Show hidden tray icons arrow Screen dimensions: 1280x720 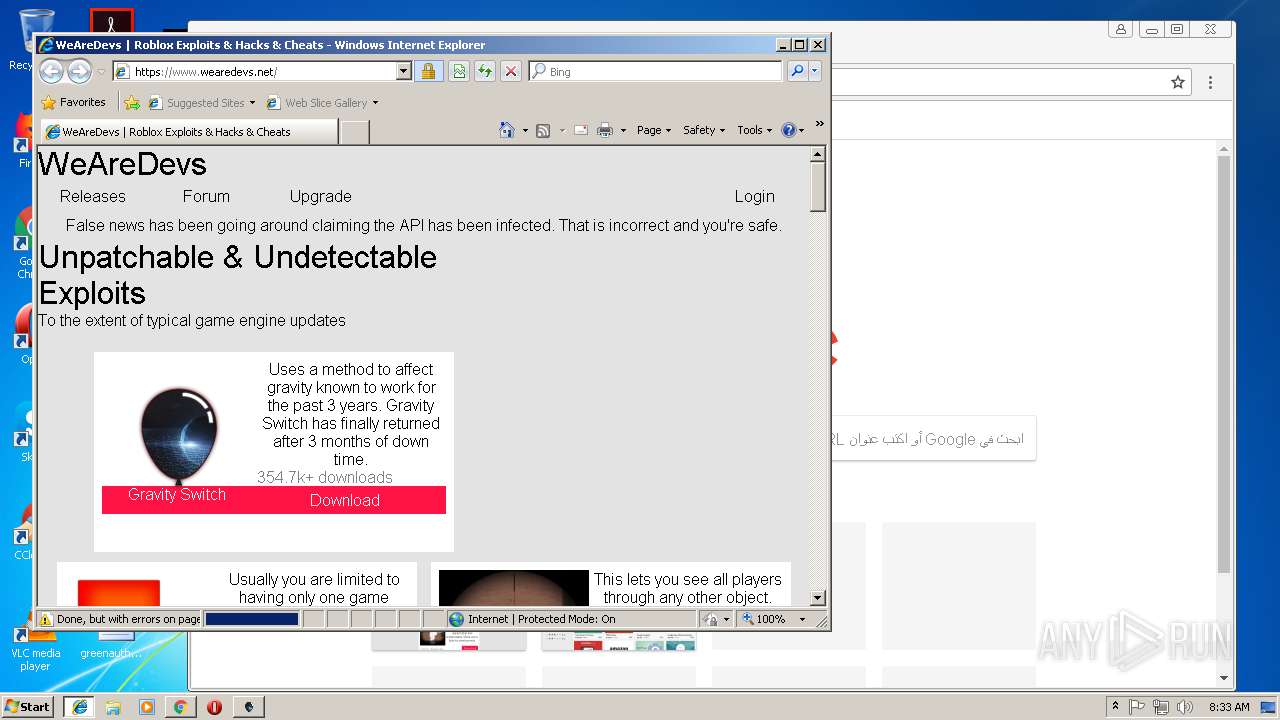(x=1116, y=706)
